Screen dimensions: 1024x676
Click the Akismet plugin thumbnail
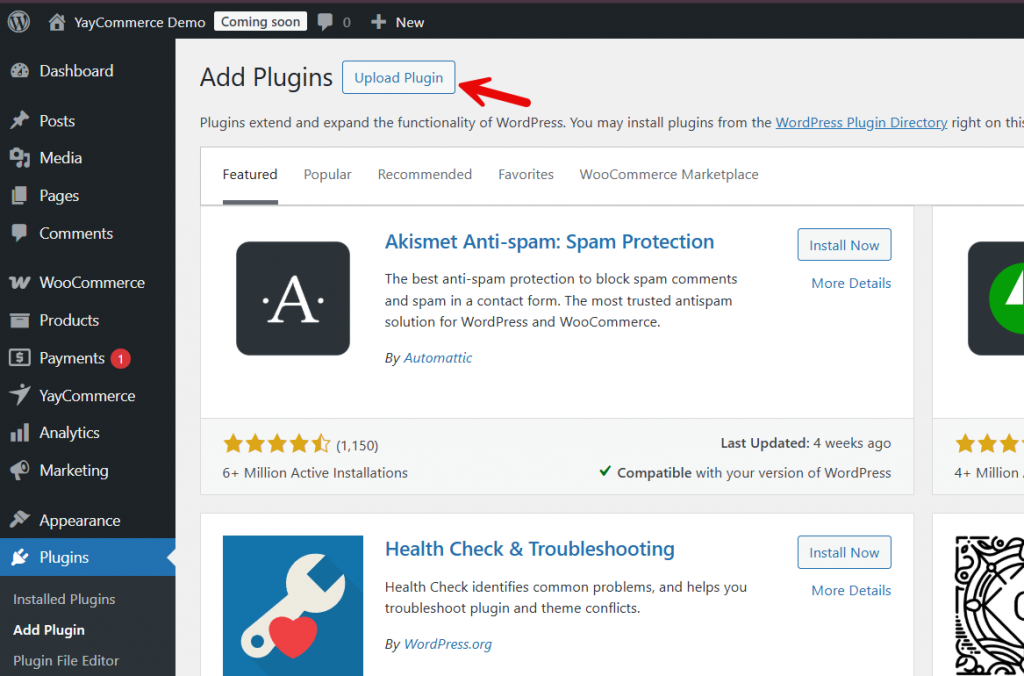click(292, 298)
